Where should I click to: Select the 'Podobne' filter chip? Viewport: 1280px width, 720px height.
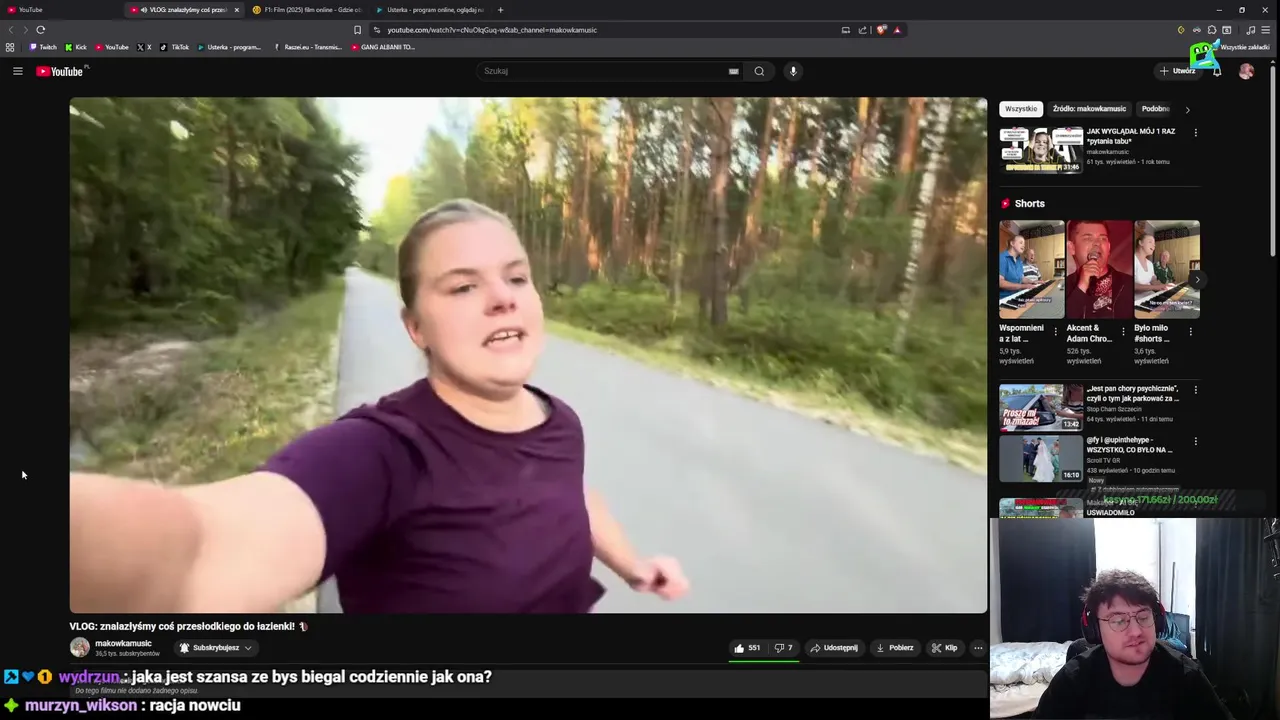tap(1155, 109)
